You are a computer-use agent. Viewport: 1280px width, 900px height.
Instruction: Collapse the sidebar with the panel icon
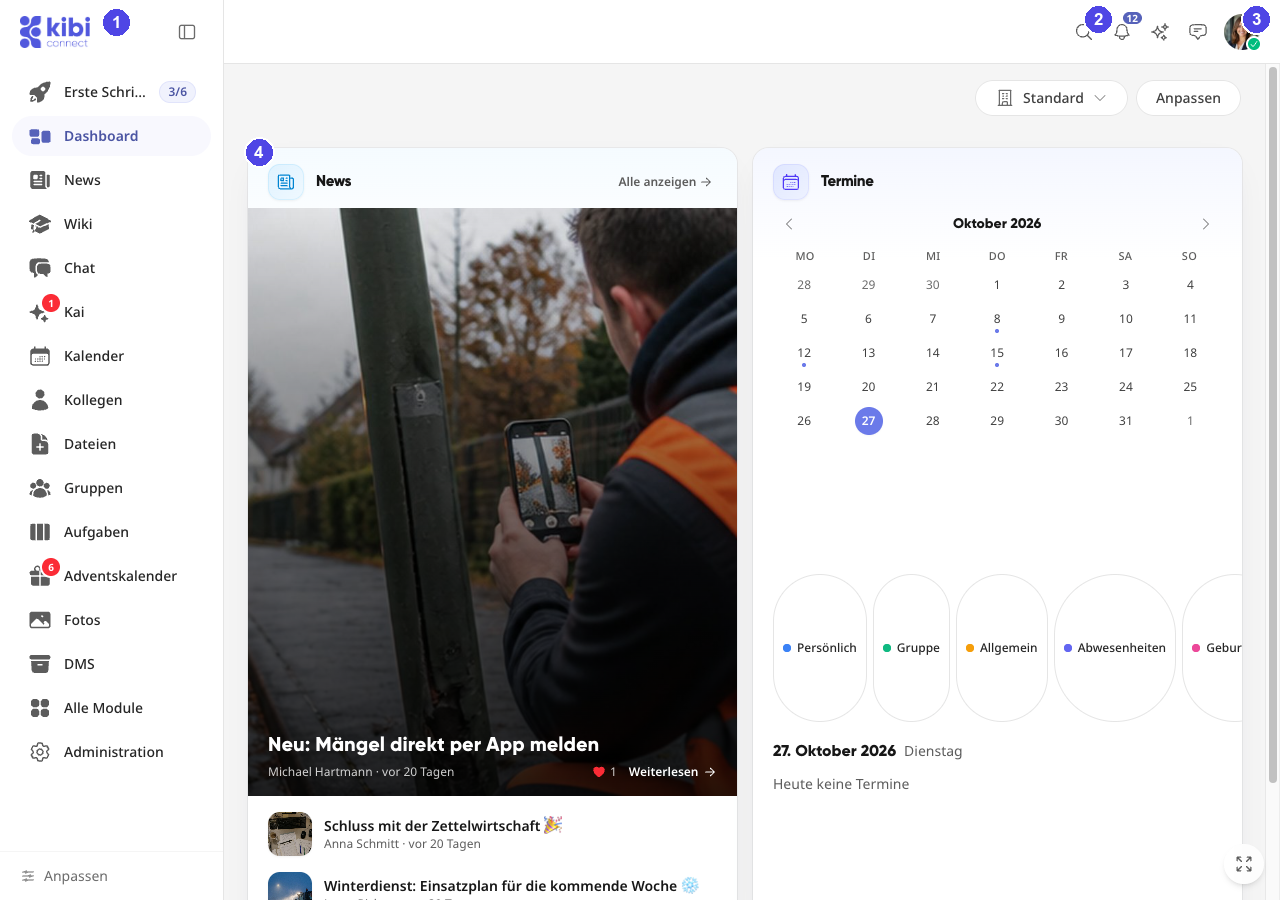[187, 32]
